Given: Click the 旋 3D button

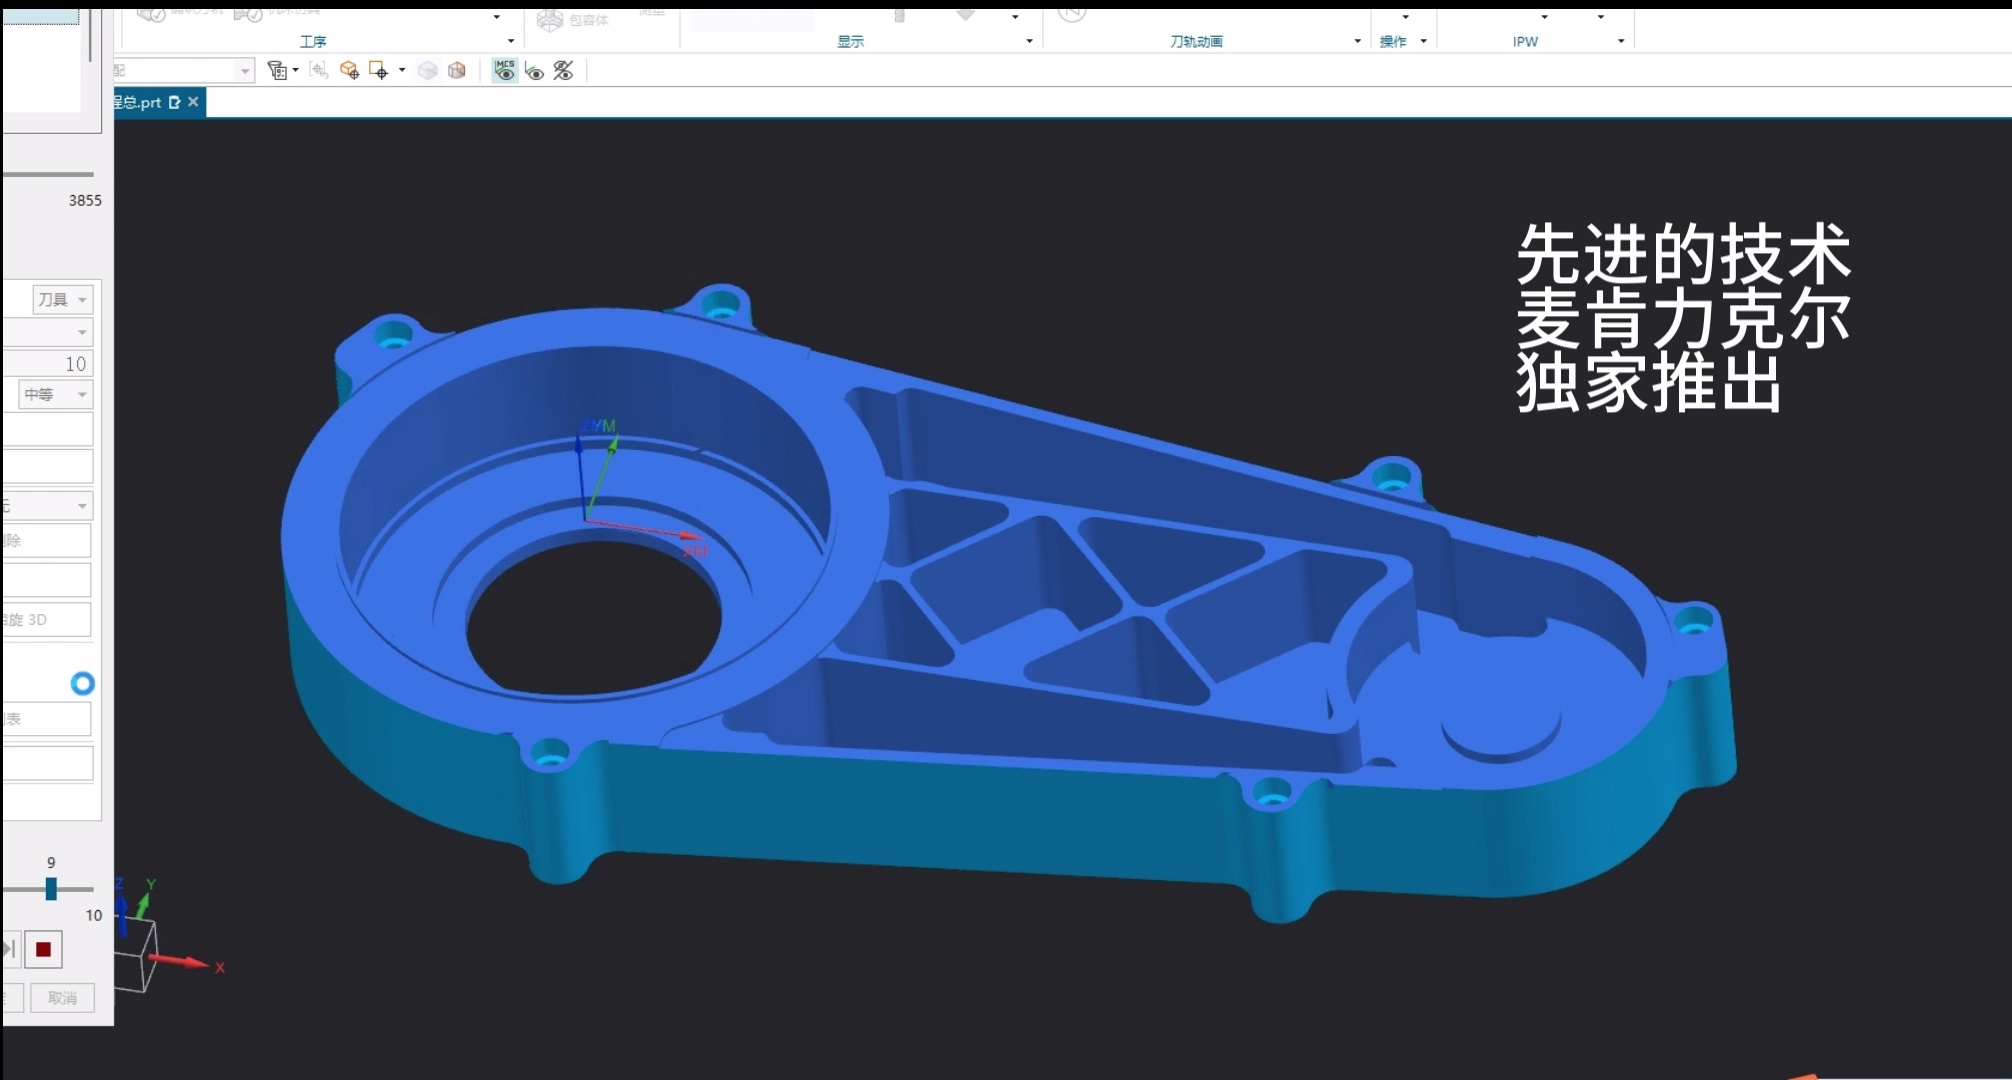Looking at the screenshot, I should pos(45,620).
